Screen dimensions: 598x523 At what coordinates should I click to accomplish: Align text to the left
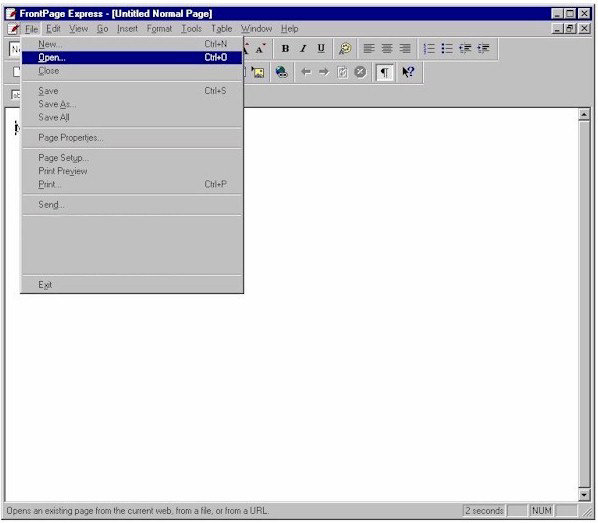368,49
